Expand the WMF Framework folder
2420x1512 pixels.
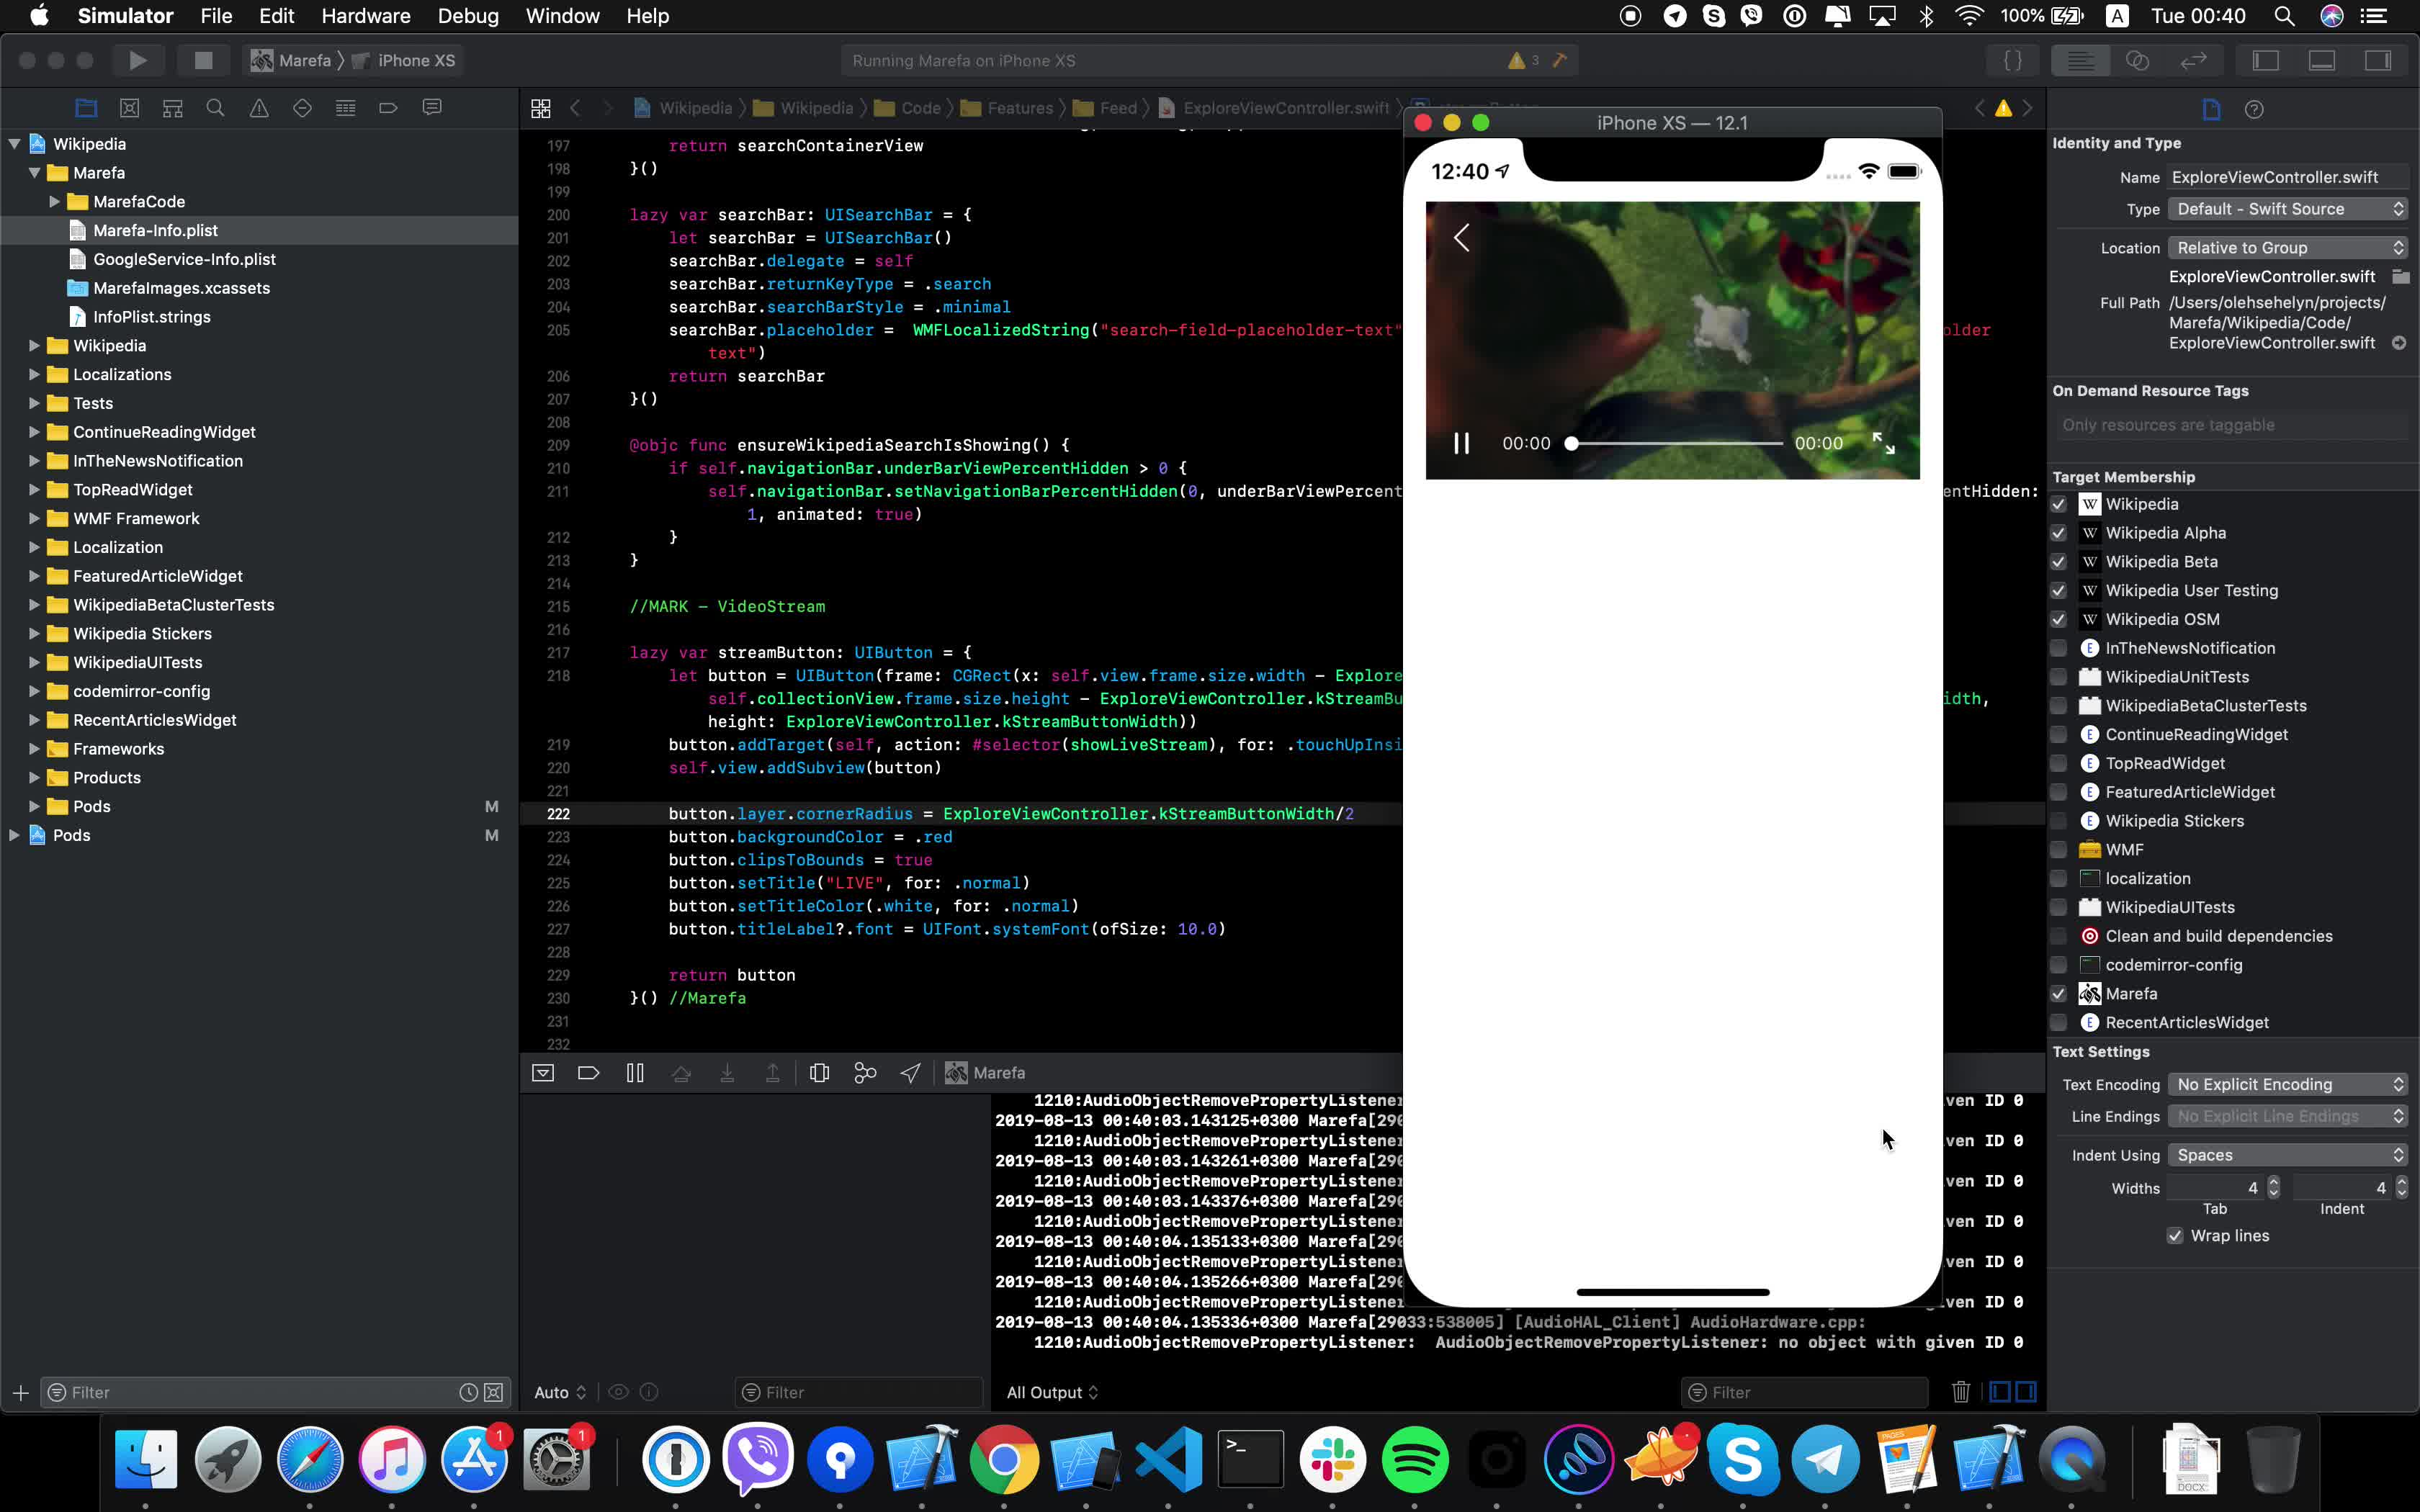pyautogui.click(x=34, y=519)
